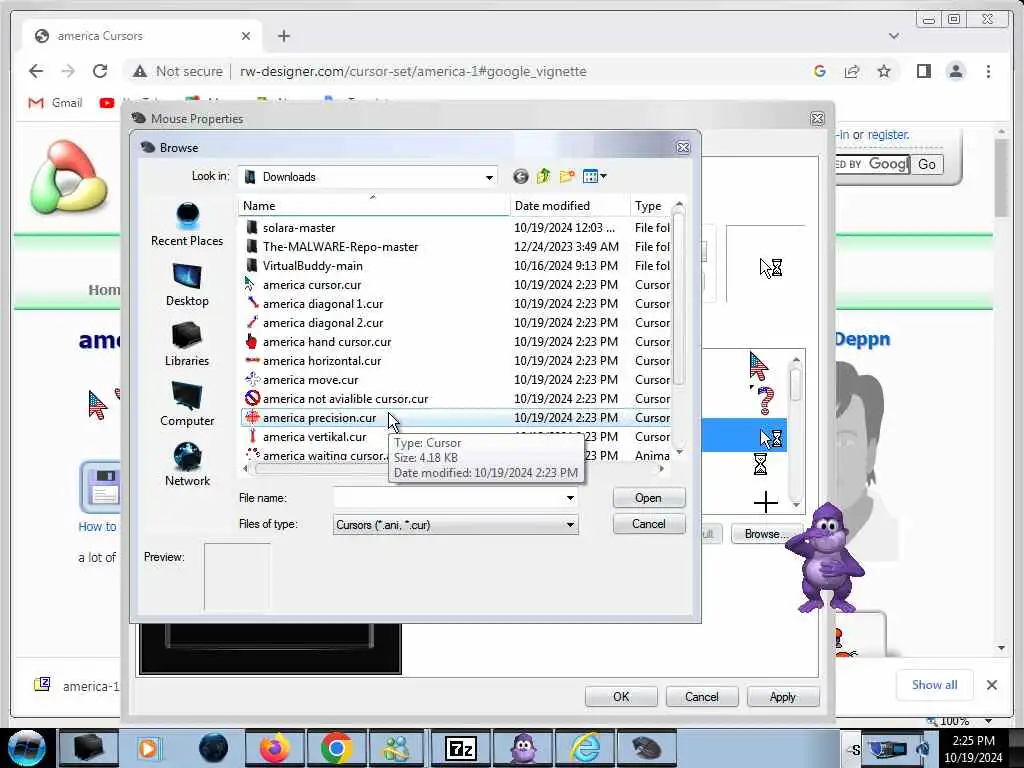Open Computer in the places sidebar

187,405
